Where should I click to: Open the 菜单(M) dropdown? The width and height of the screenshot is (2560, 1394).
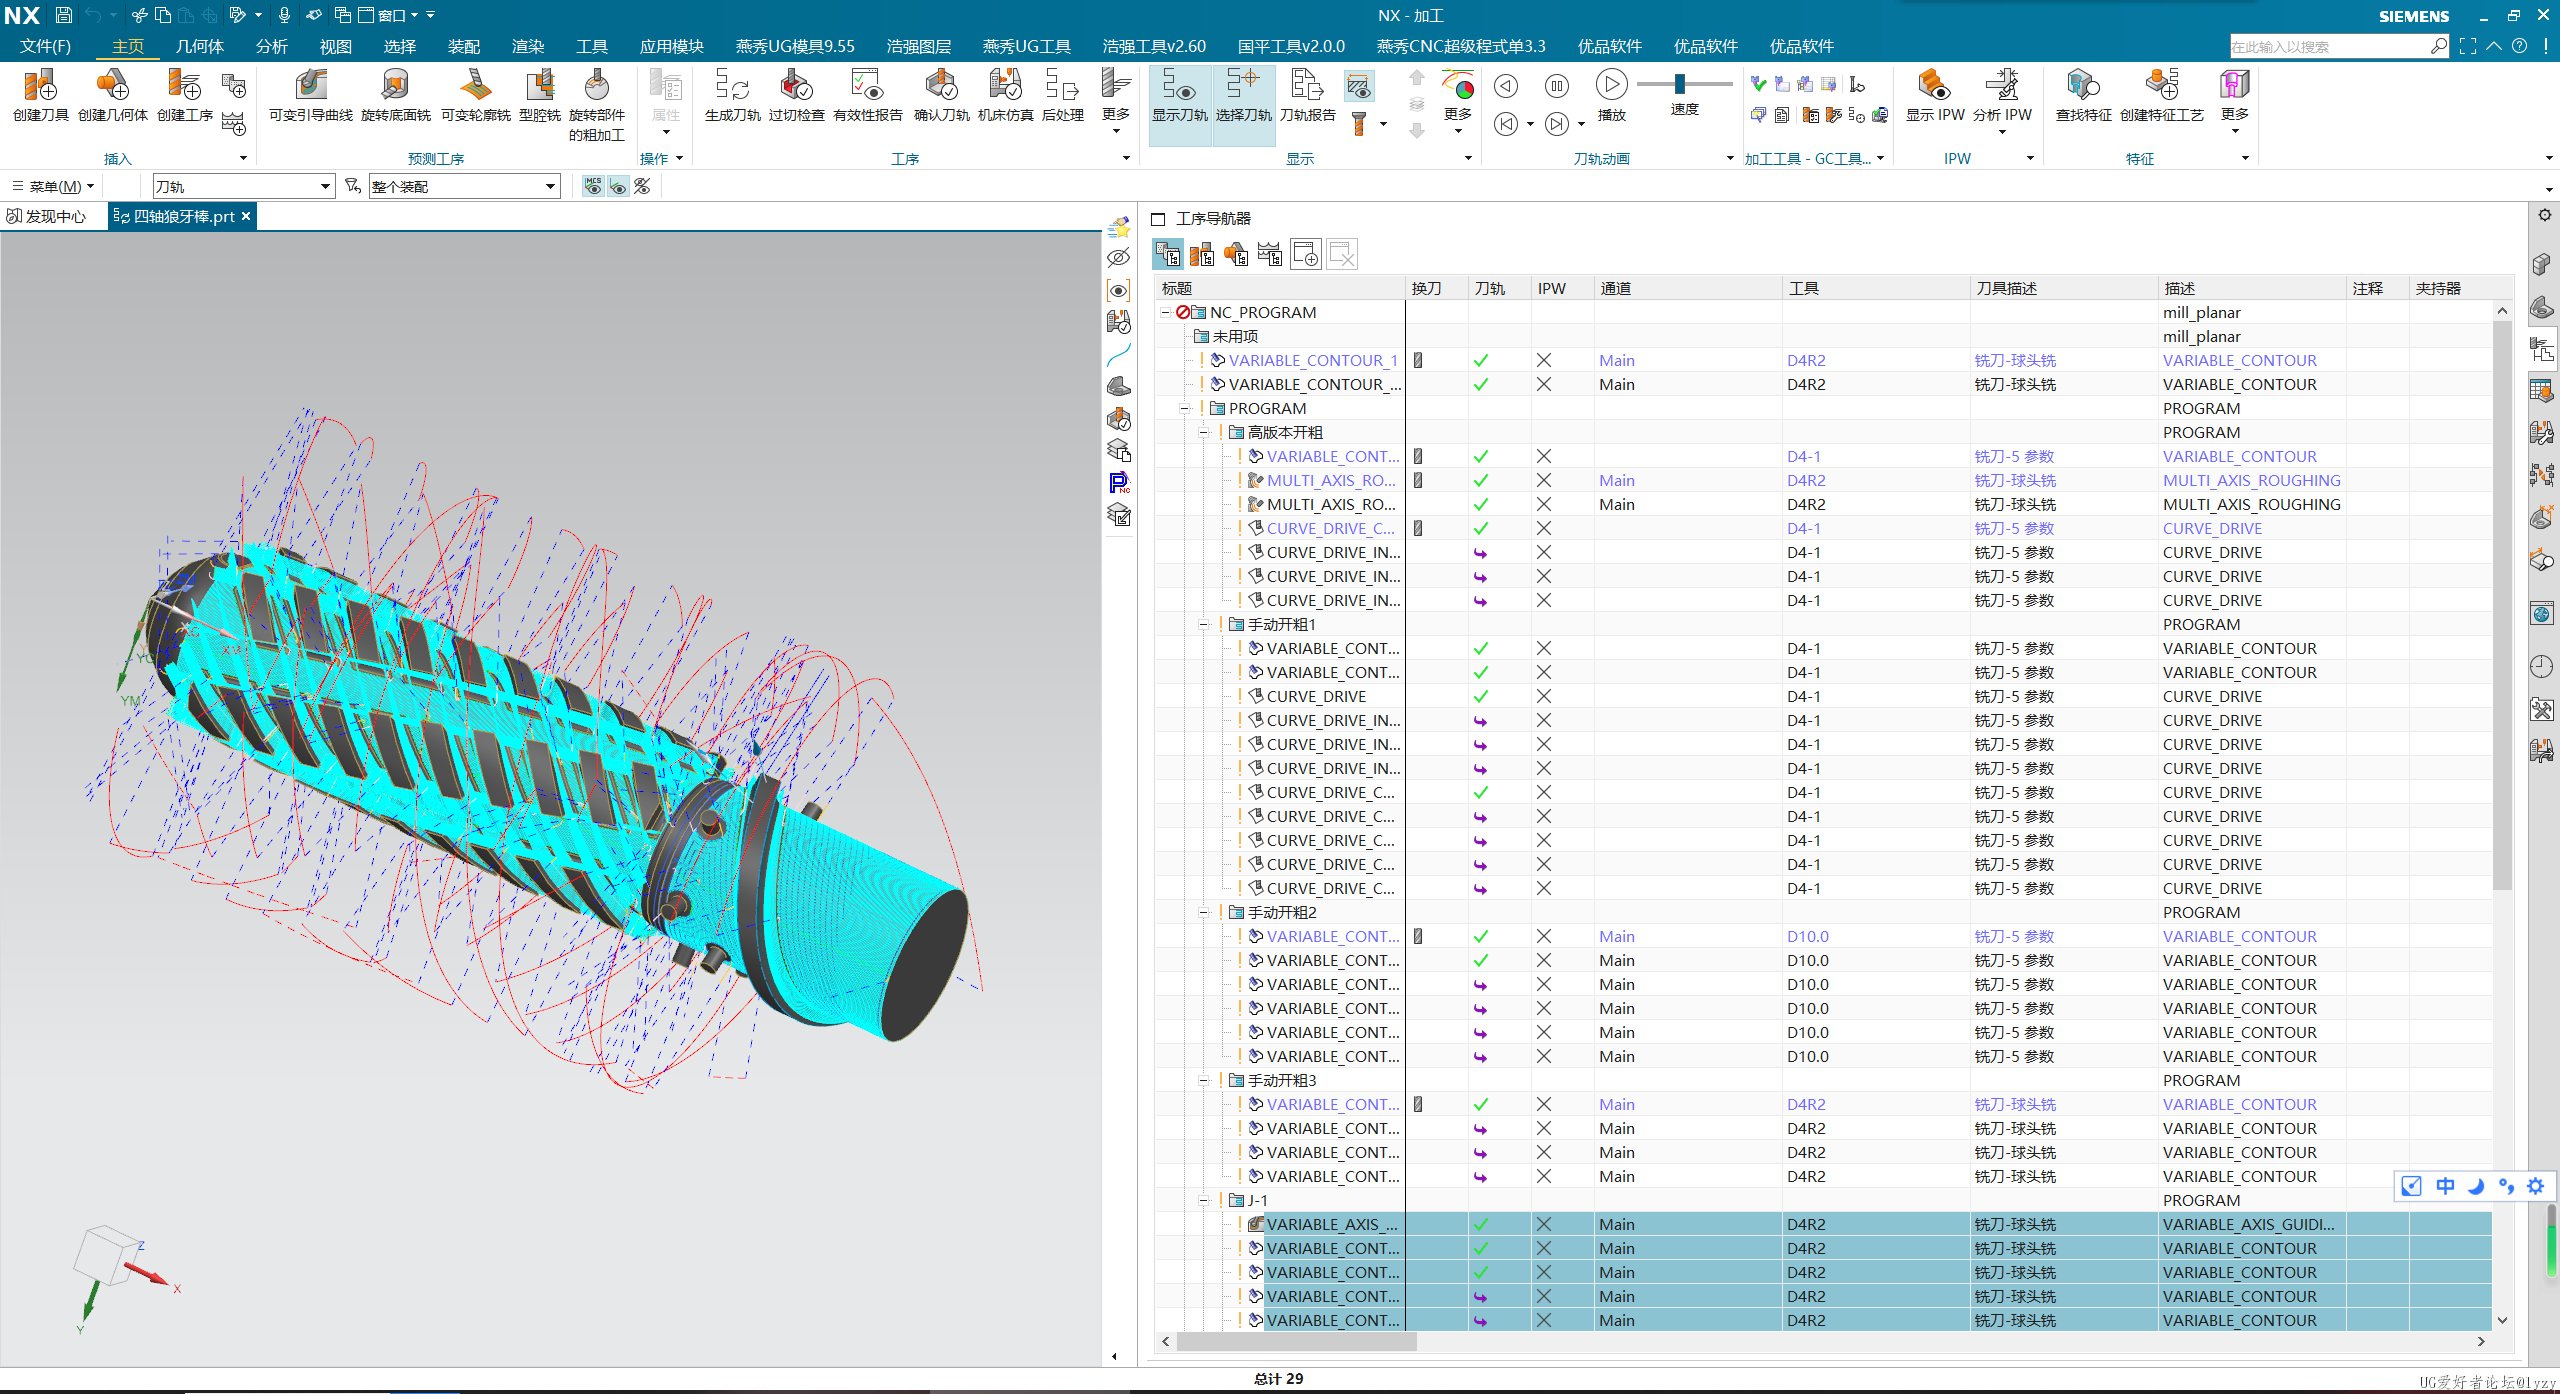(53, 187)
